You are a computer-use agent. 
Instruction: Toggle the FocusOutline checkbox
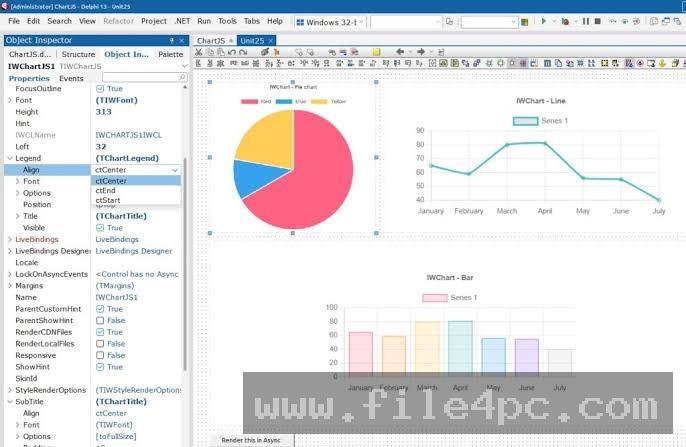(x=100, y=89)
